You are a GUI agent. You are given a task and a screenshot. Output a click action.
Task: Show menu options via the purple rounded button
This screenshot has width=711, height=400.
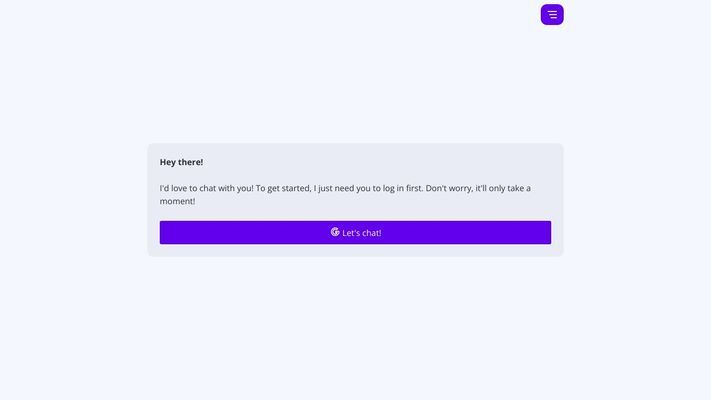(552, 15)
